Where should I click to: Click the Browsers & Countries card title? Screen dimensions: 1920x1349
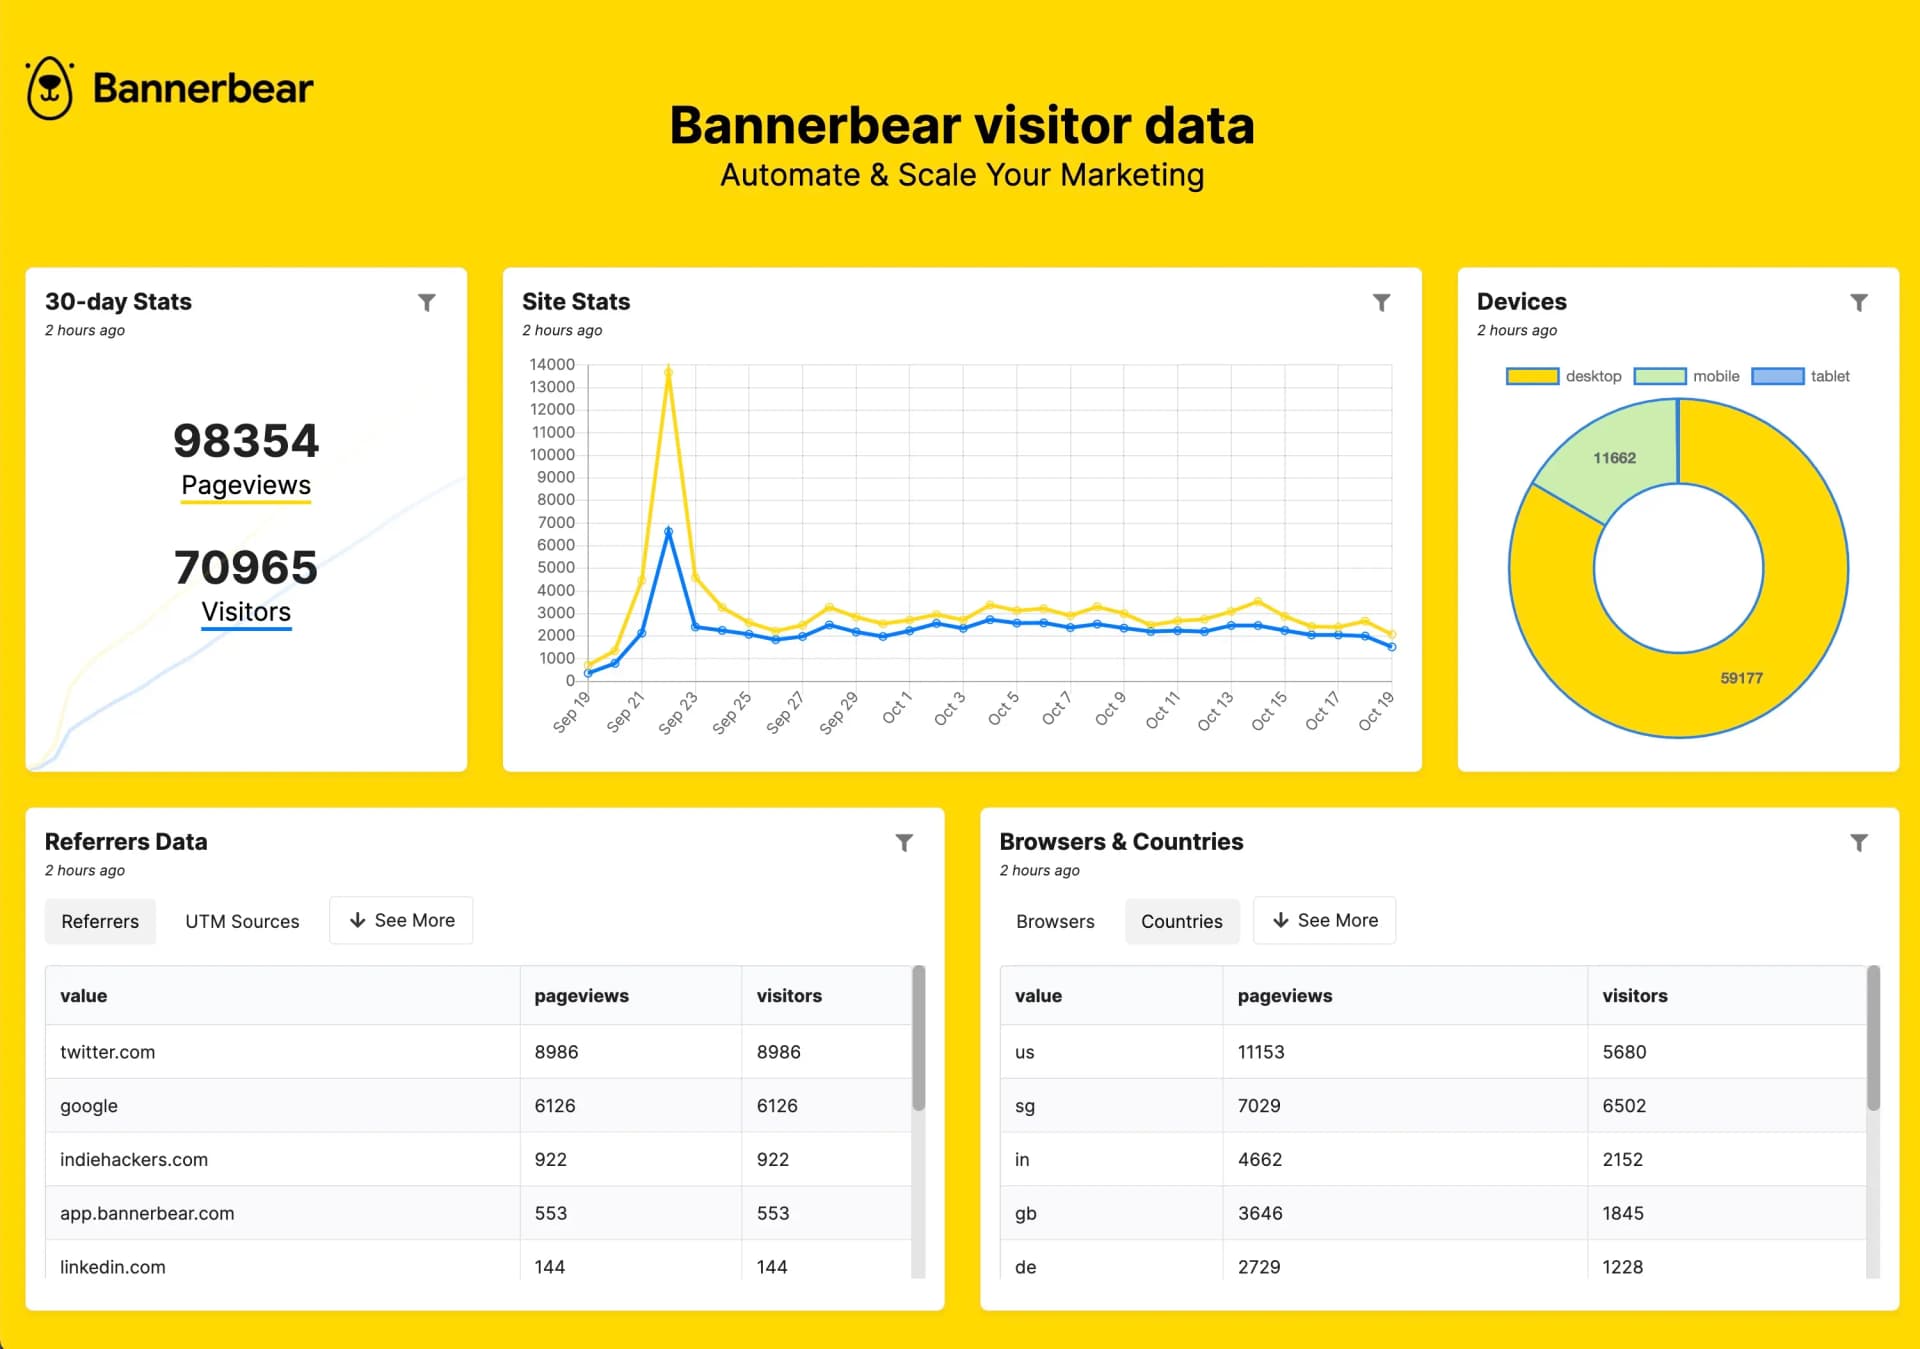click(1121, 842)
